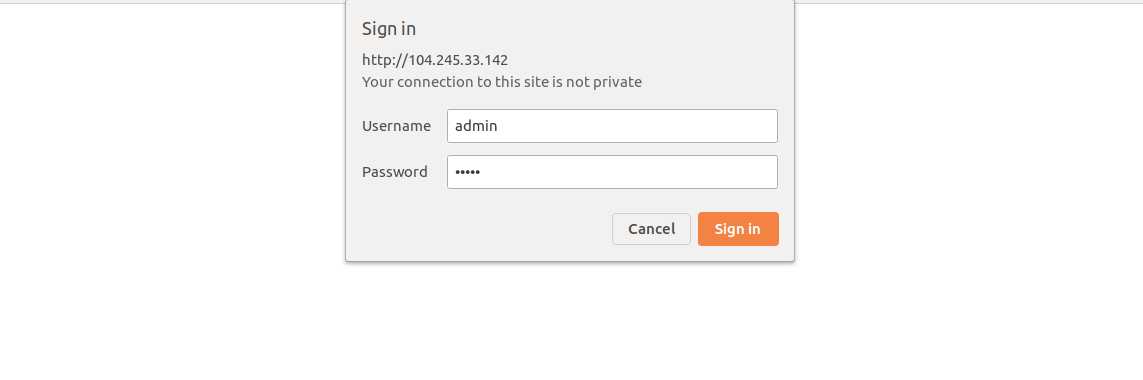This screenshot has width=1143, height=380.
Task: Click the empty right side of the Username field
Action: 693,126
